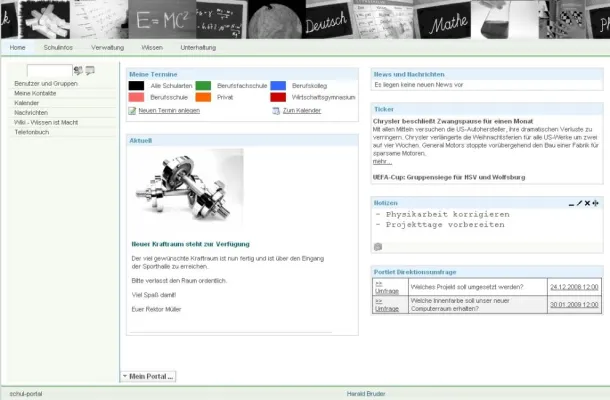Viewport: 610px width, 400px height.
Task: Open the Home menu
Action: point(18,47)
